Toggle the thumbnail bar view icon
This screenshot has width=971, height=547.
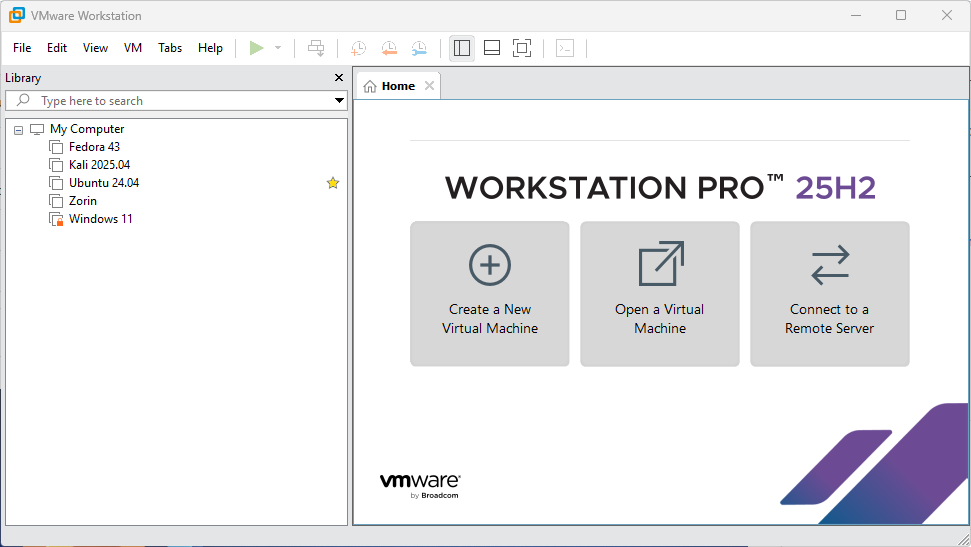[492, 48]
